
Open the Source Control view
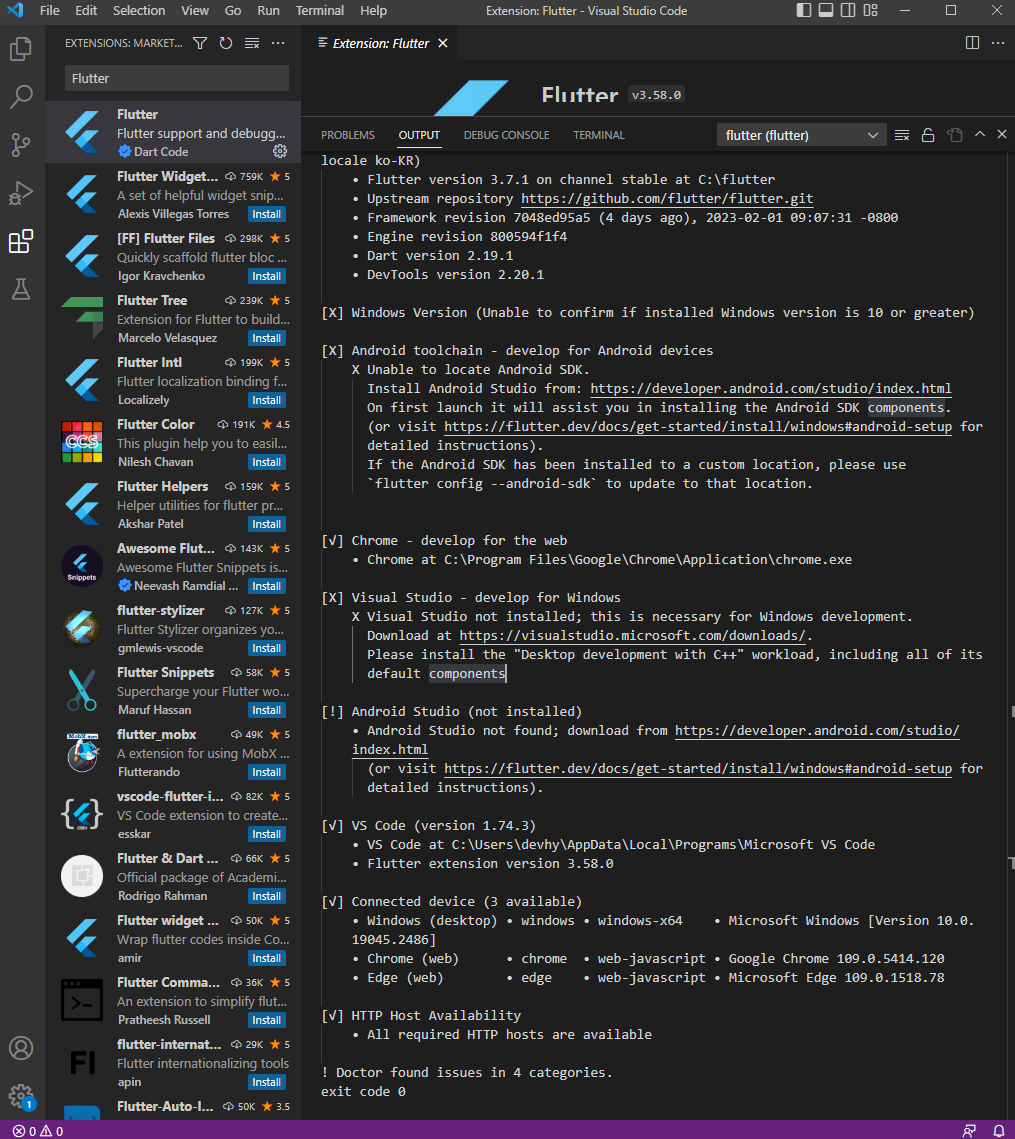coord(21,145)
